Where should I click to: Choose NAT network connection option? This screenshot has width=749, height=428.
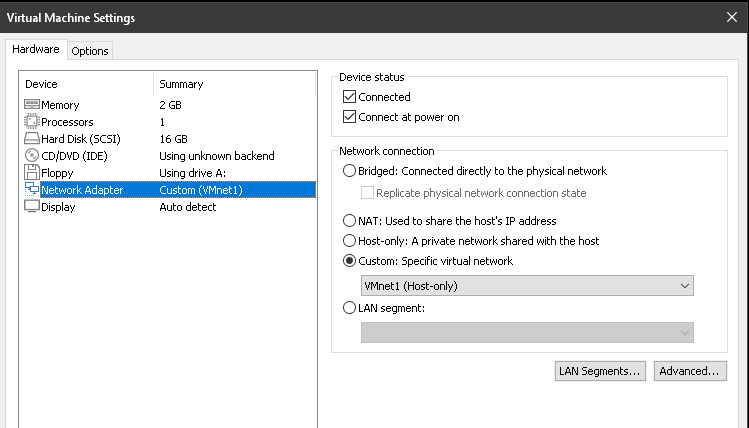click(349, 220)
